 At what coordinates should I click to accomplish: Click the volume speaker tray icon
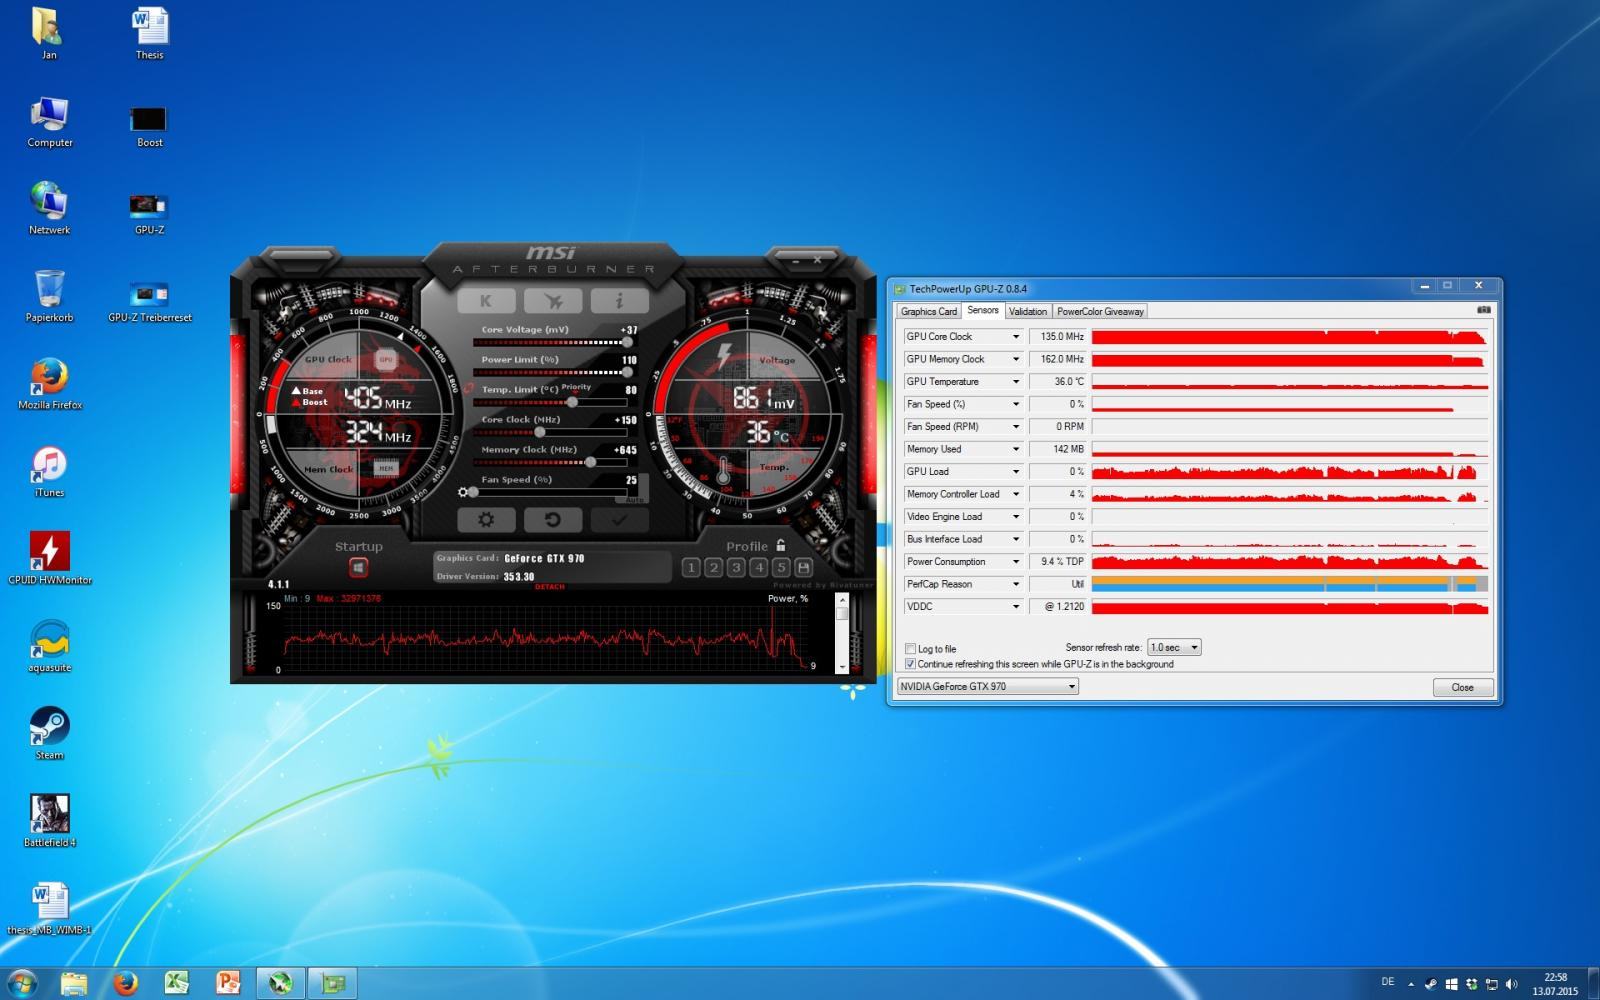[x=1511, y=984]
